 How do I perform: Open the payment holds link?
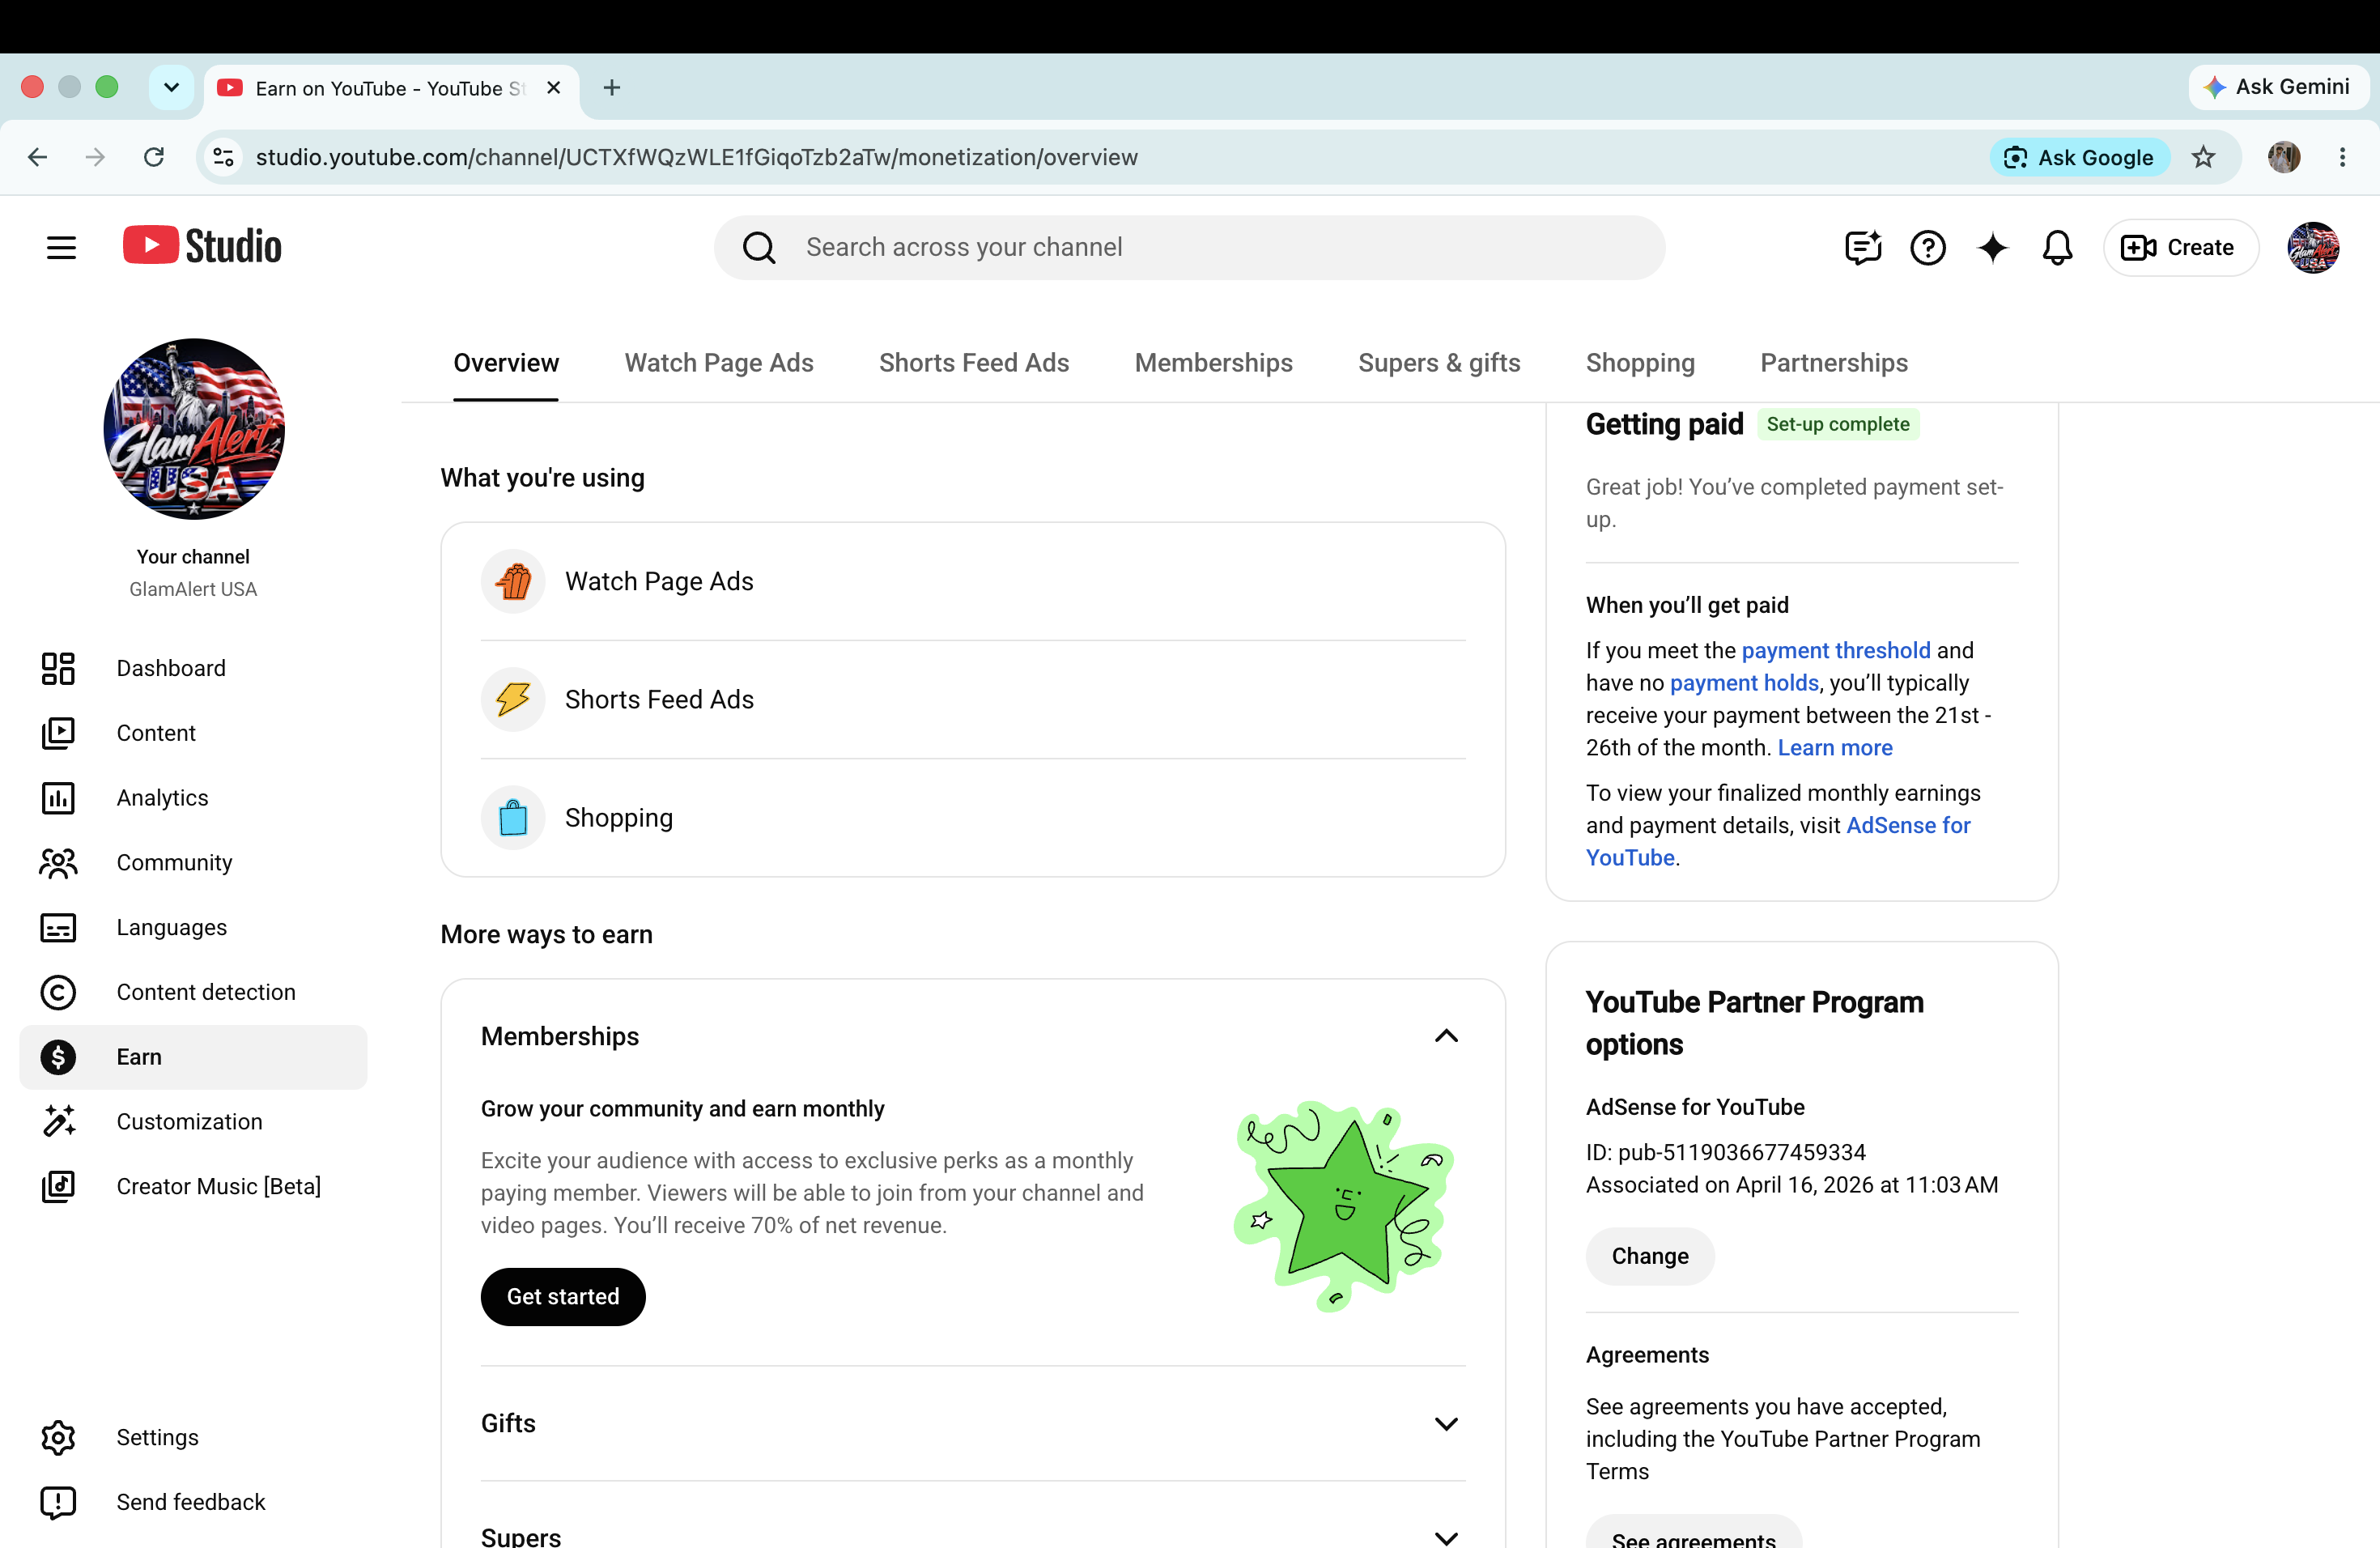click(x=1744, y=683)
